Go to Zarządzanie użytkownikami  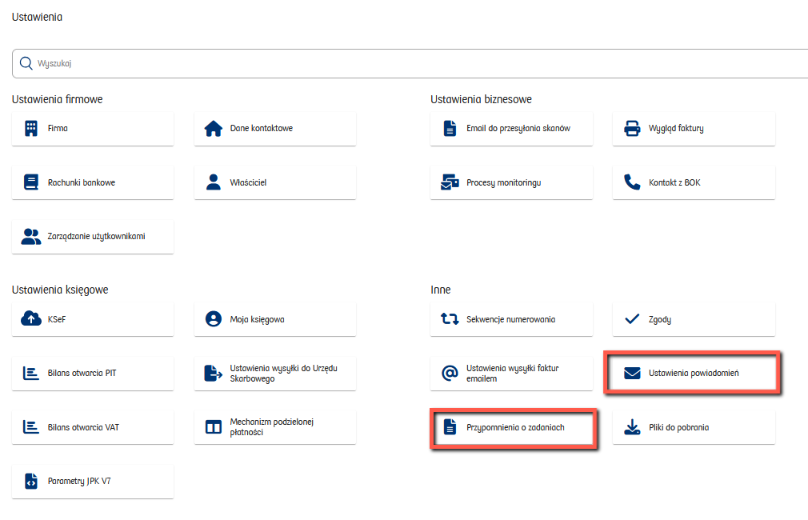[93, 237]
